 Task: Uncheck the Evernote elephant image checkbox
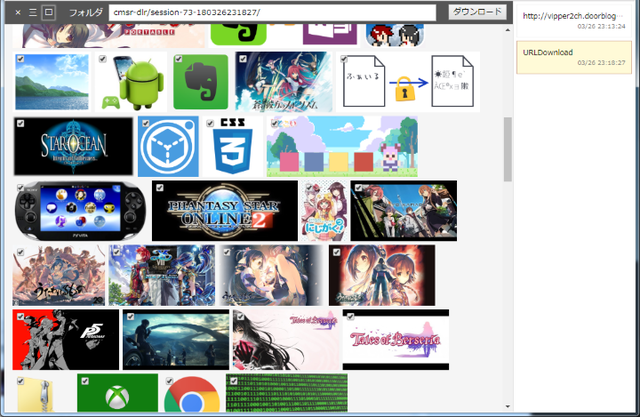(x=178, y=59)
